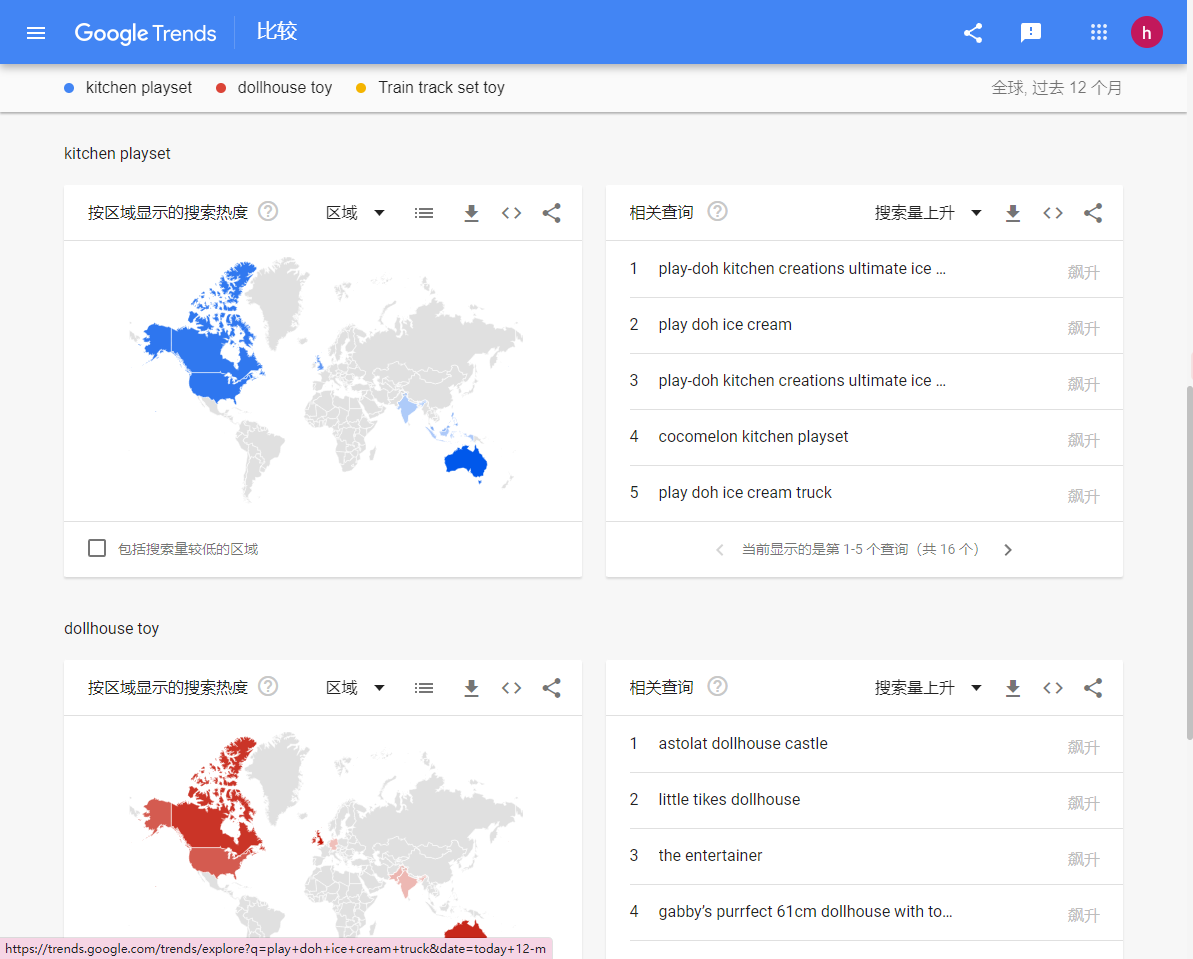This screenshot has width=1193, height=959.
Task: Click the 'kitchen playset' section heading
Action: (117, 154)
